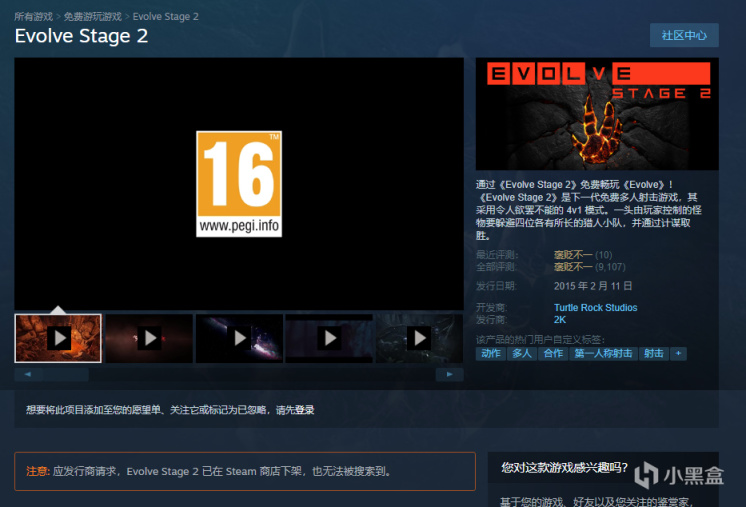Play the second dark red trailer thumbnail
The image size is (746, 507).
pyautogui.click(x=149, y=338)
